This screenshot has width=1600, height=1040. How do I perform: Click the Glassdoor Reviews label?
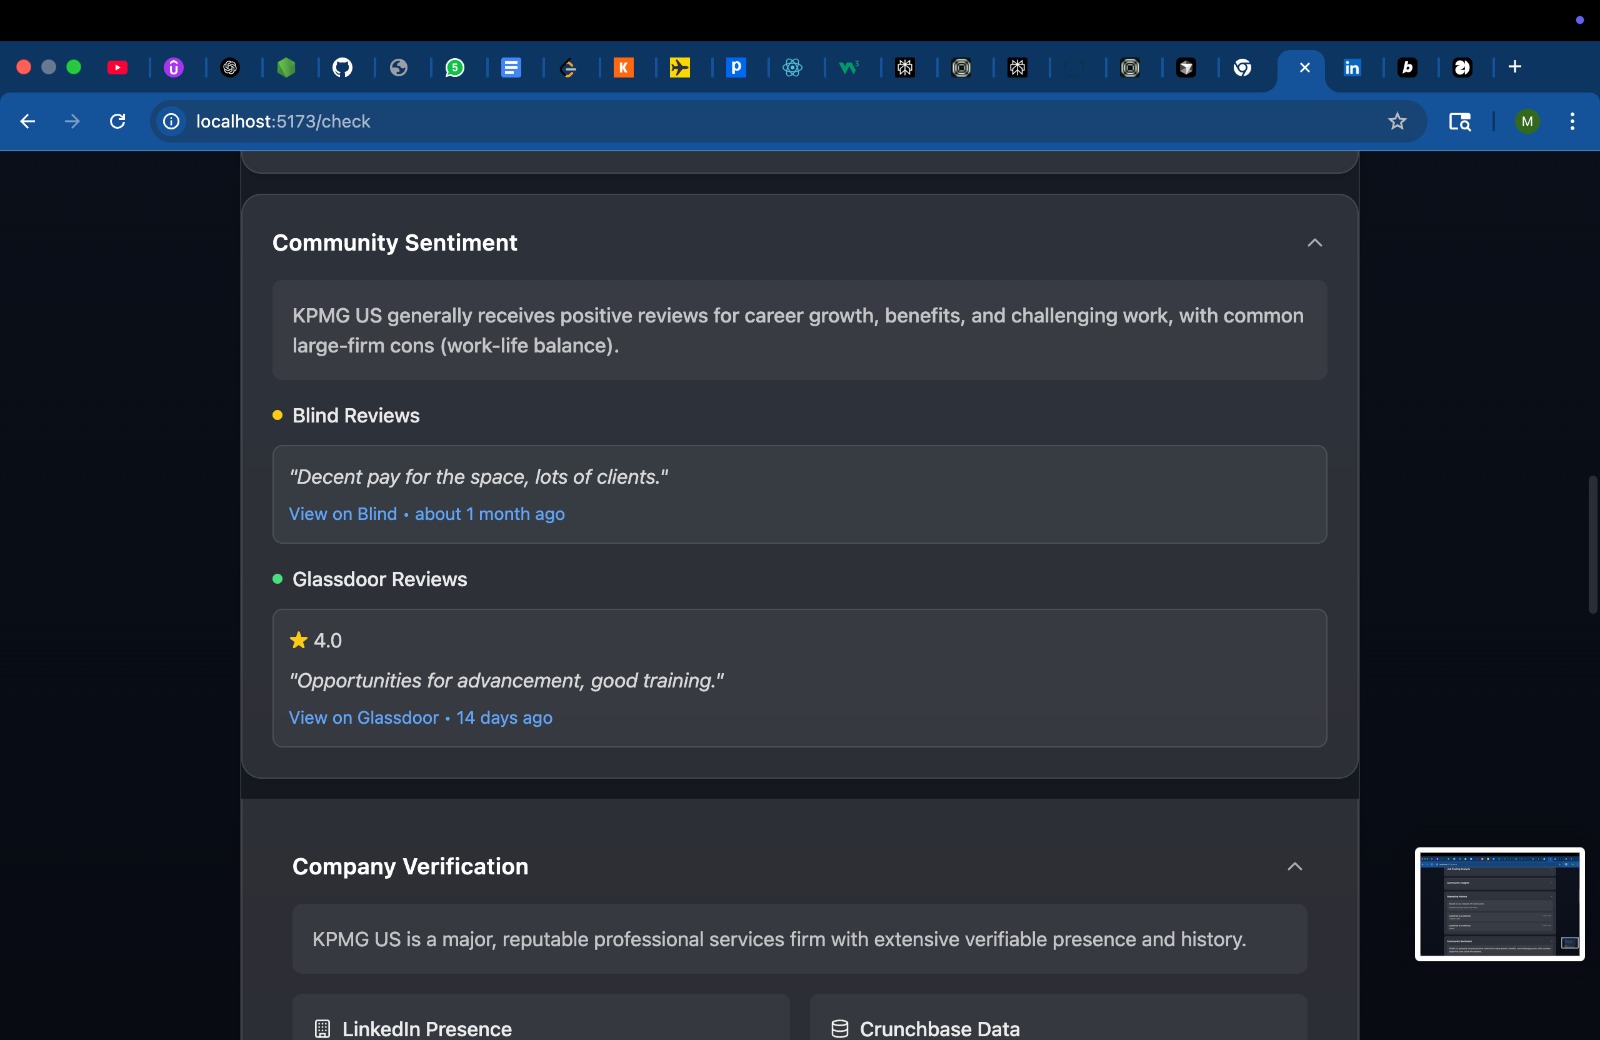pos(380,580)
